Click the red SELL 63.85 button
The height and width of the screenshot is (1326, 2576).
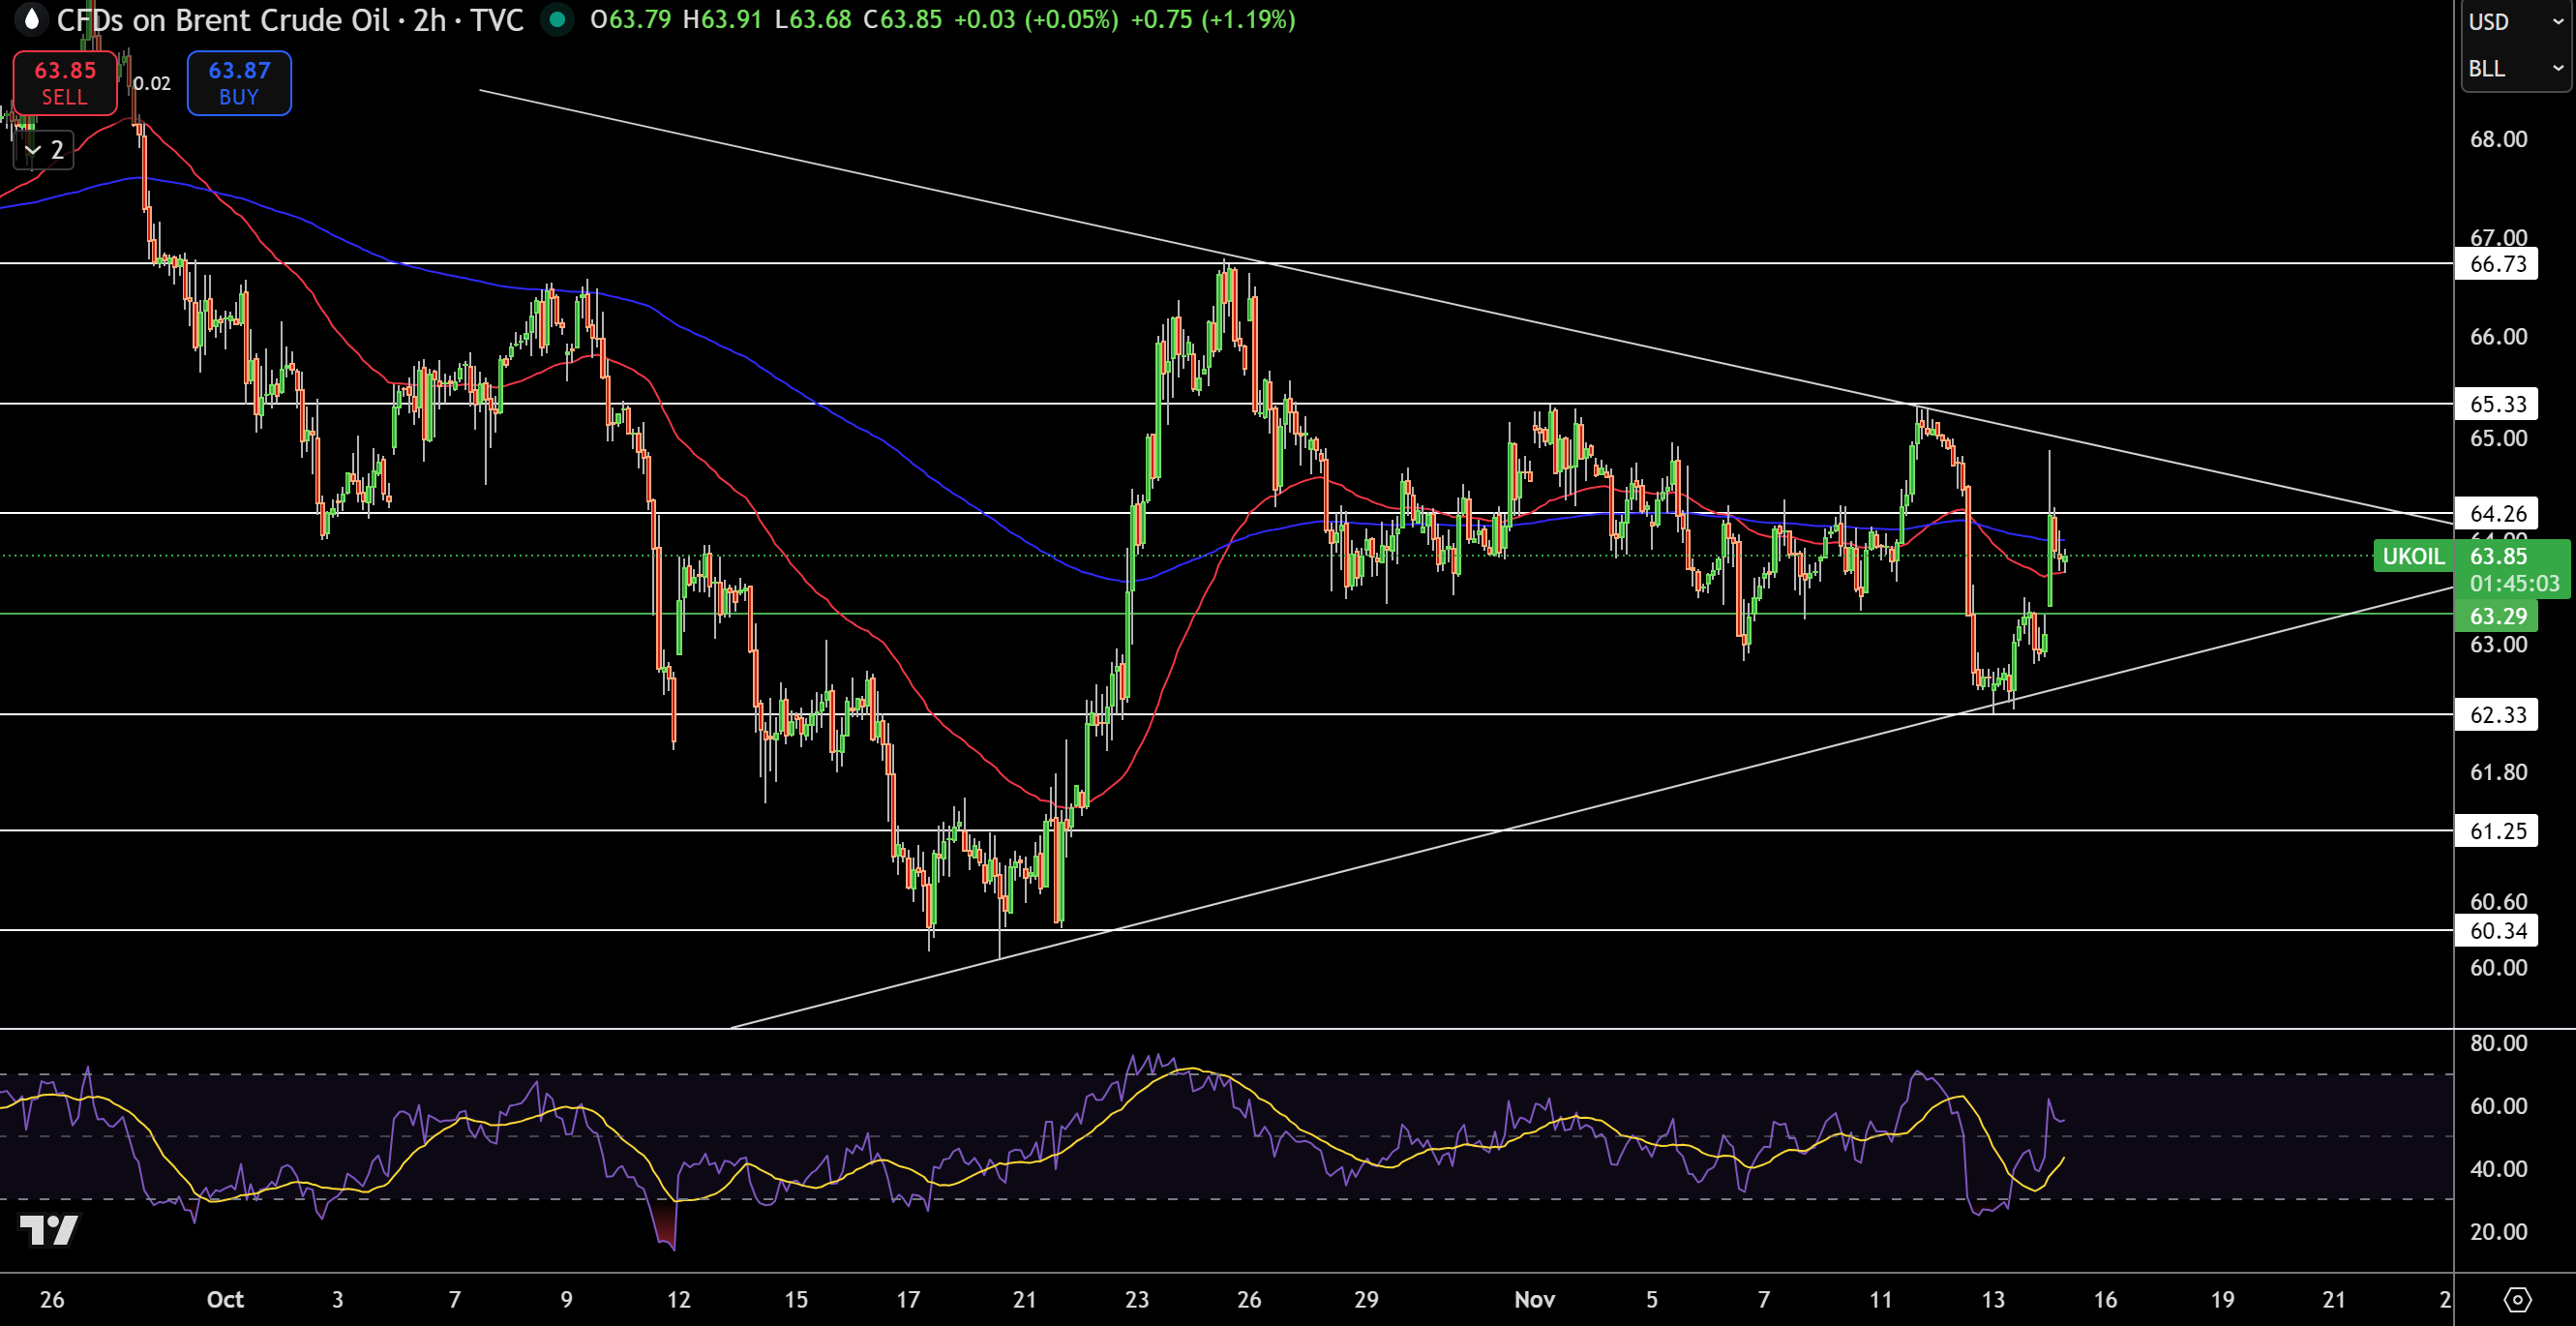pos(64,83)
